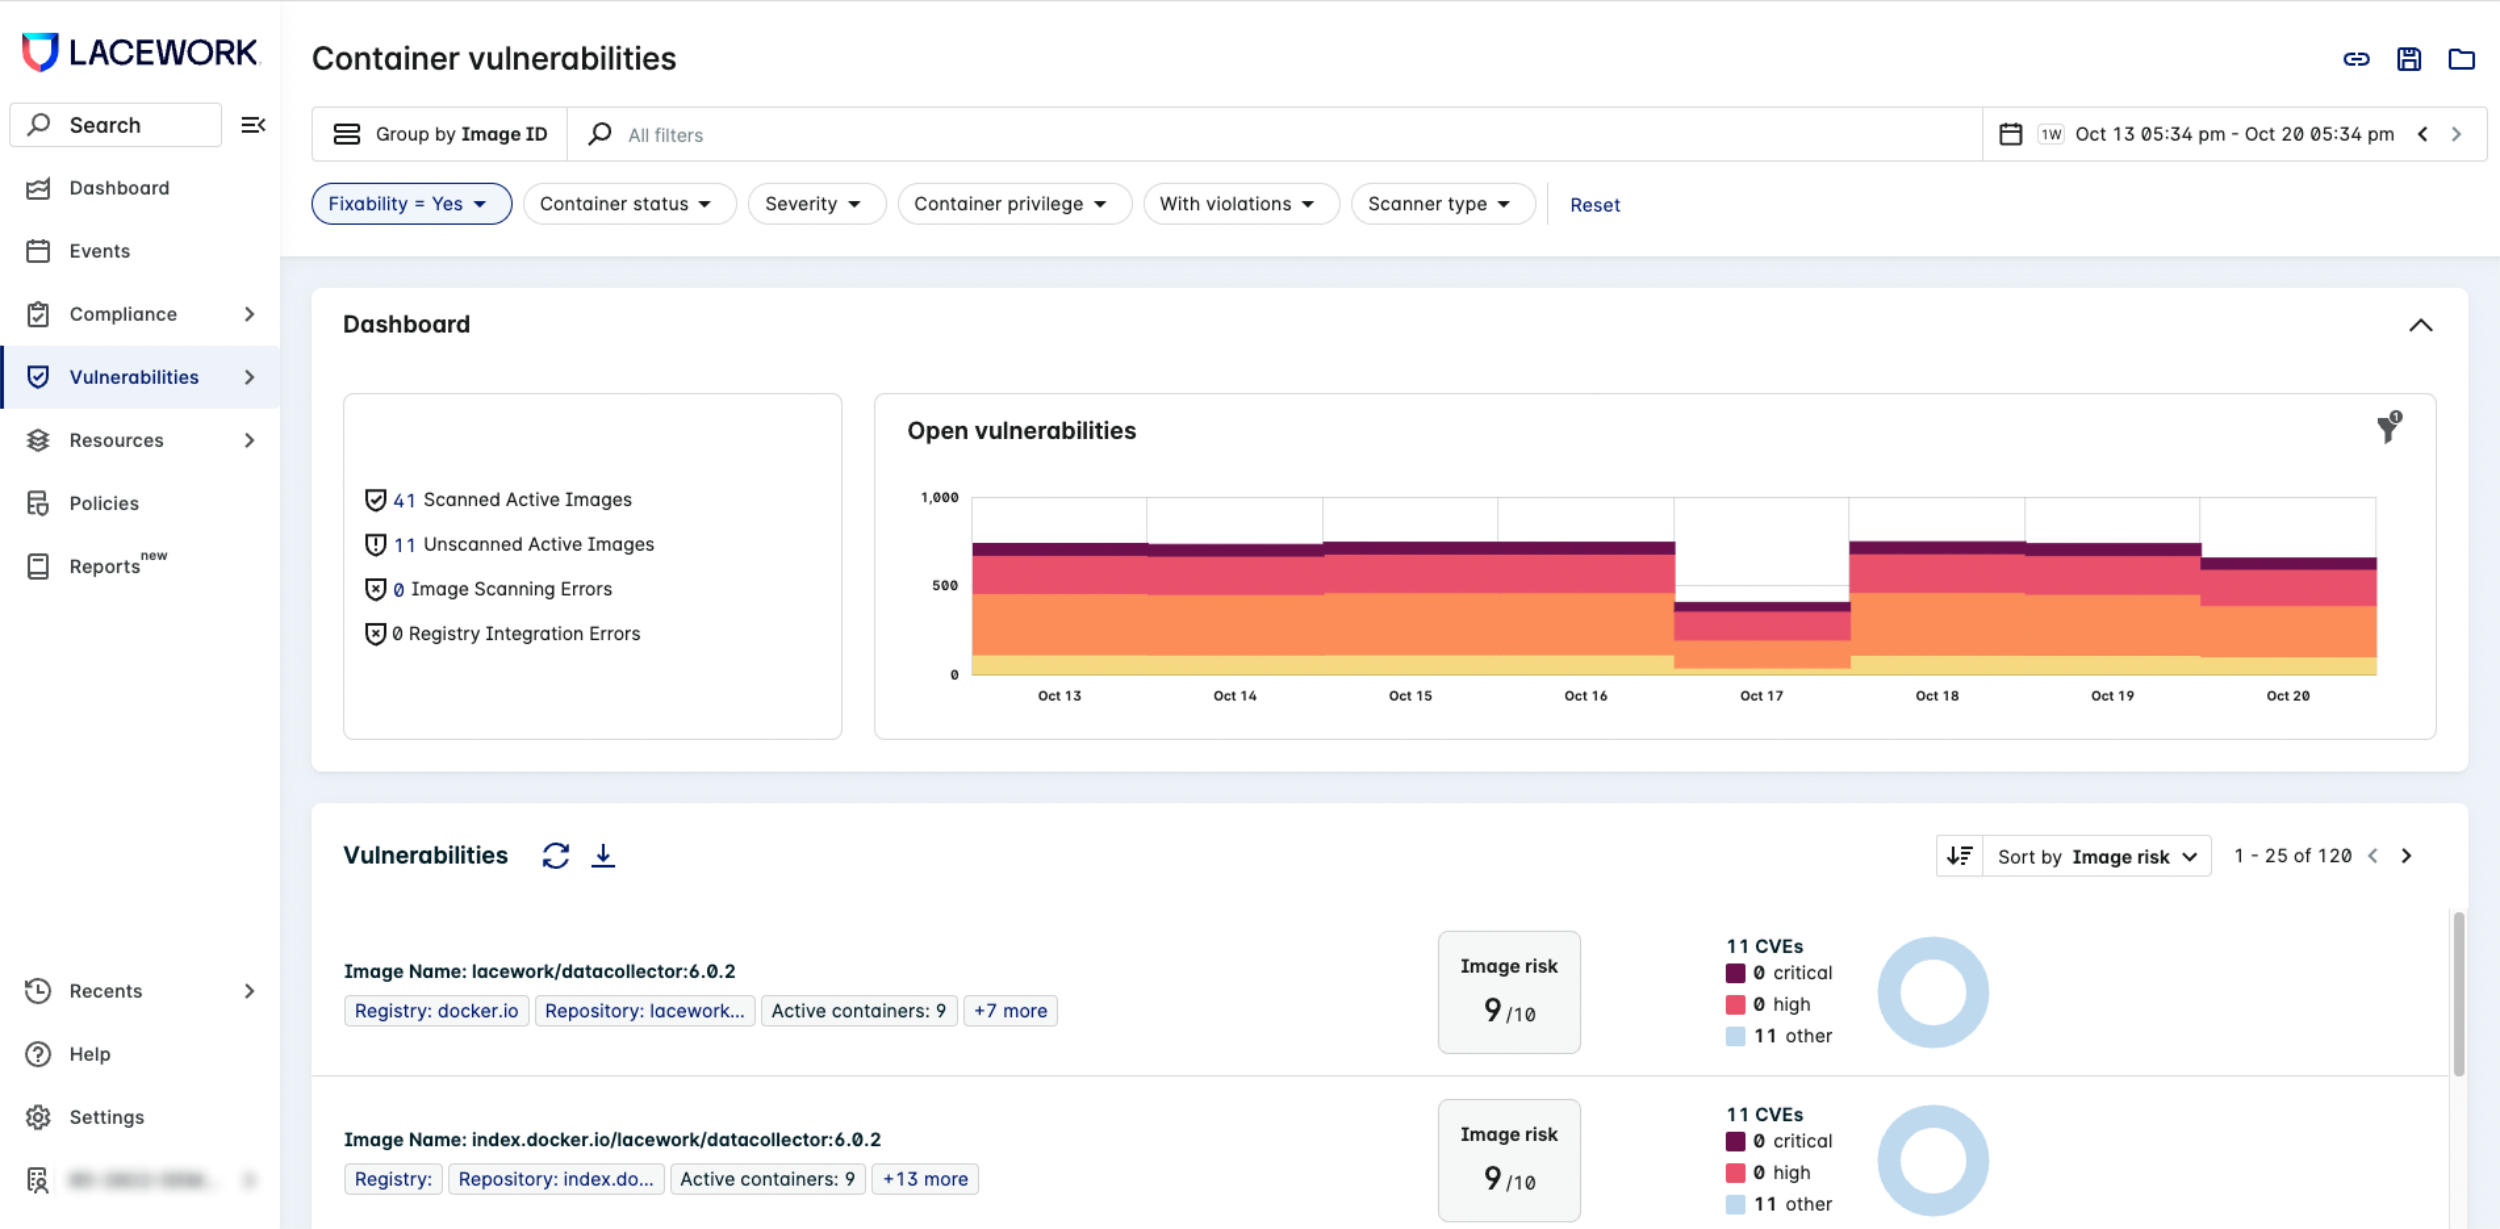Refresh the Vulnerabilities list
The image size is (2500, 1229).
556,855
